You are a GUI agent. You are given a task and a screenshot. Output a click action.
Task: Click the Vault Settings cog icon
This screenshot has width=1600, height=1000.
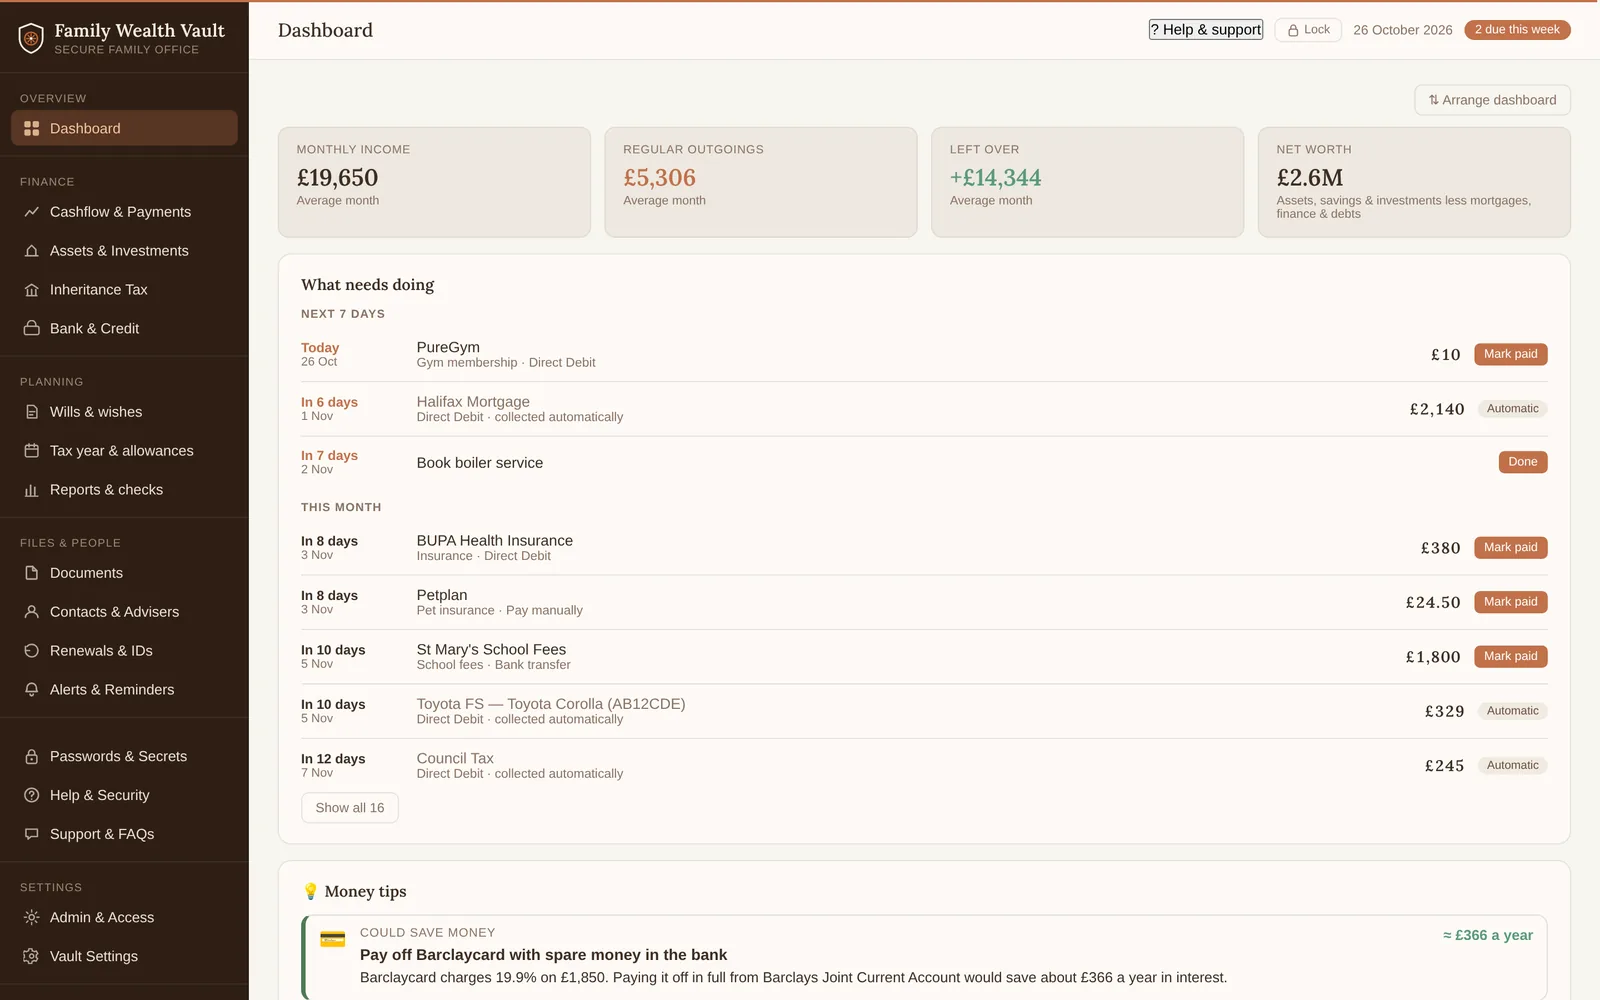click(x=31, y=957)
